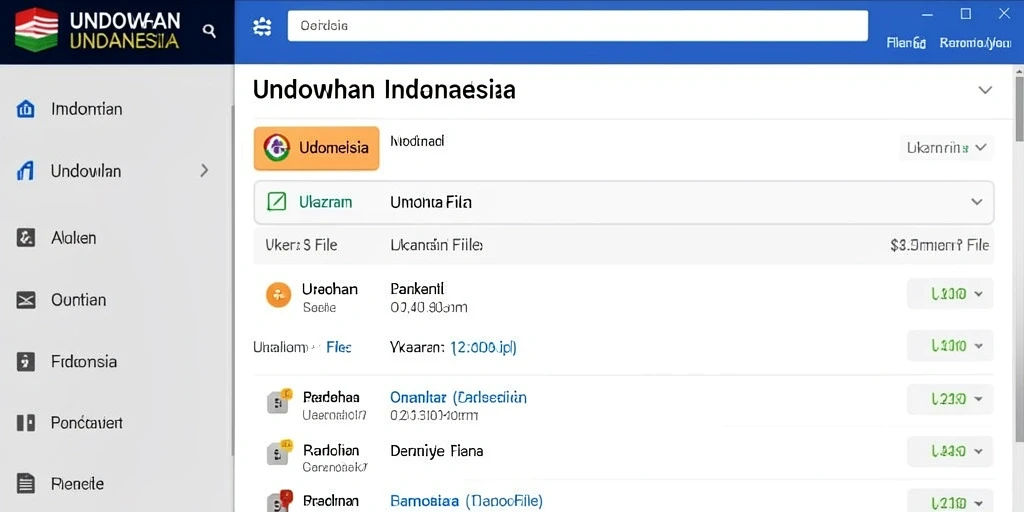Viewport: 1024px width, 512px height.
Task: Click the Undowhan Undanesia flag logo
Action: (37, 29)
